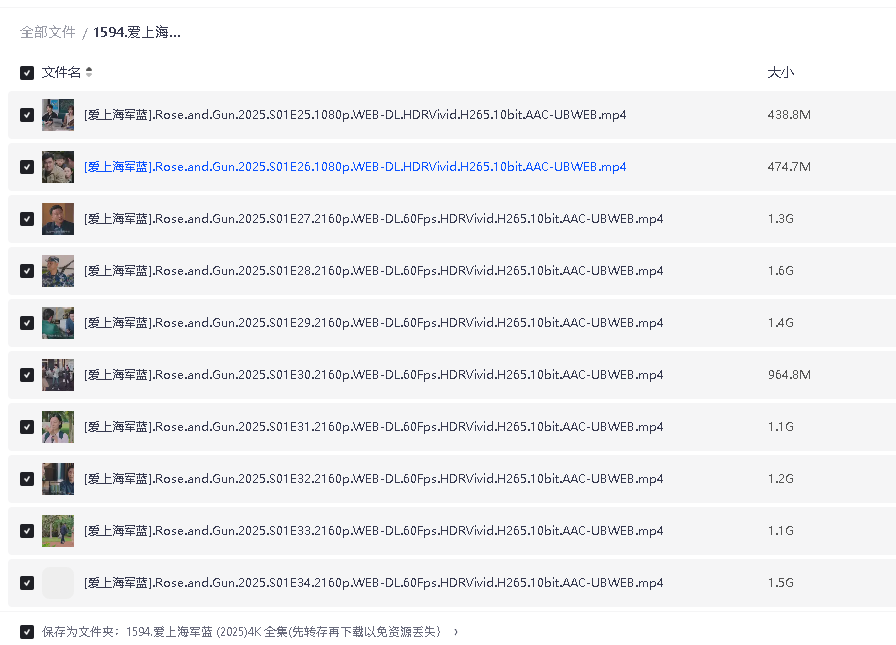
Task: Toggle the select-all checkbox beside 文件名
Action: pyautogui.click(x=26, y=72)
